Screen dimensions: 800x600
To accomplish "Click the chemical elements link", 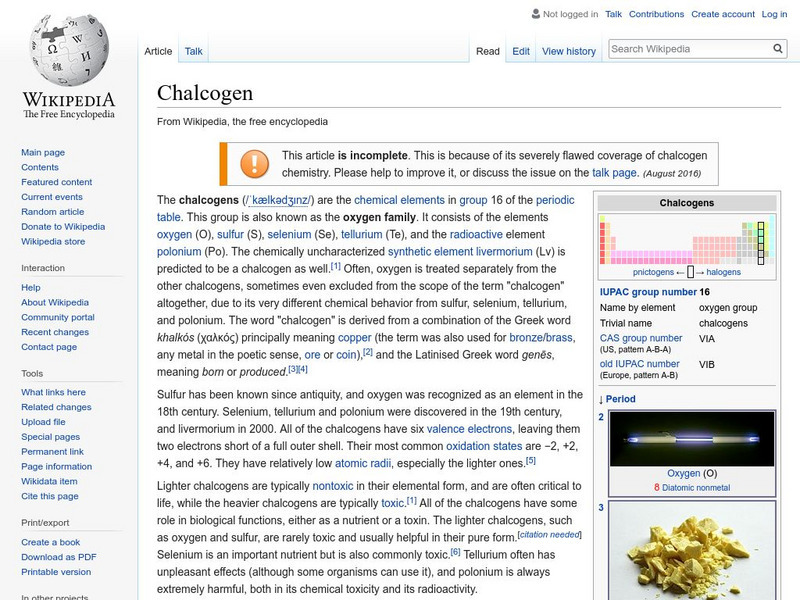I will point(399,200).
